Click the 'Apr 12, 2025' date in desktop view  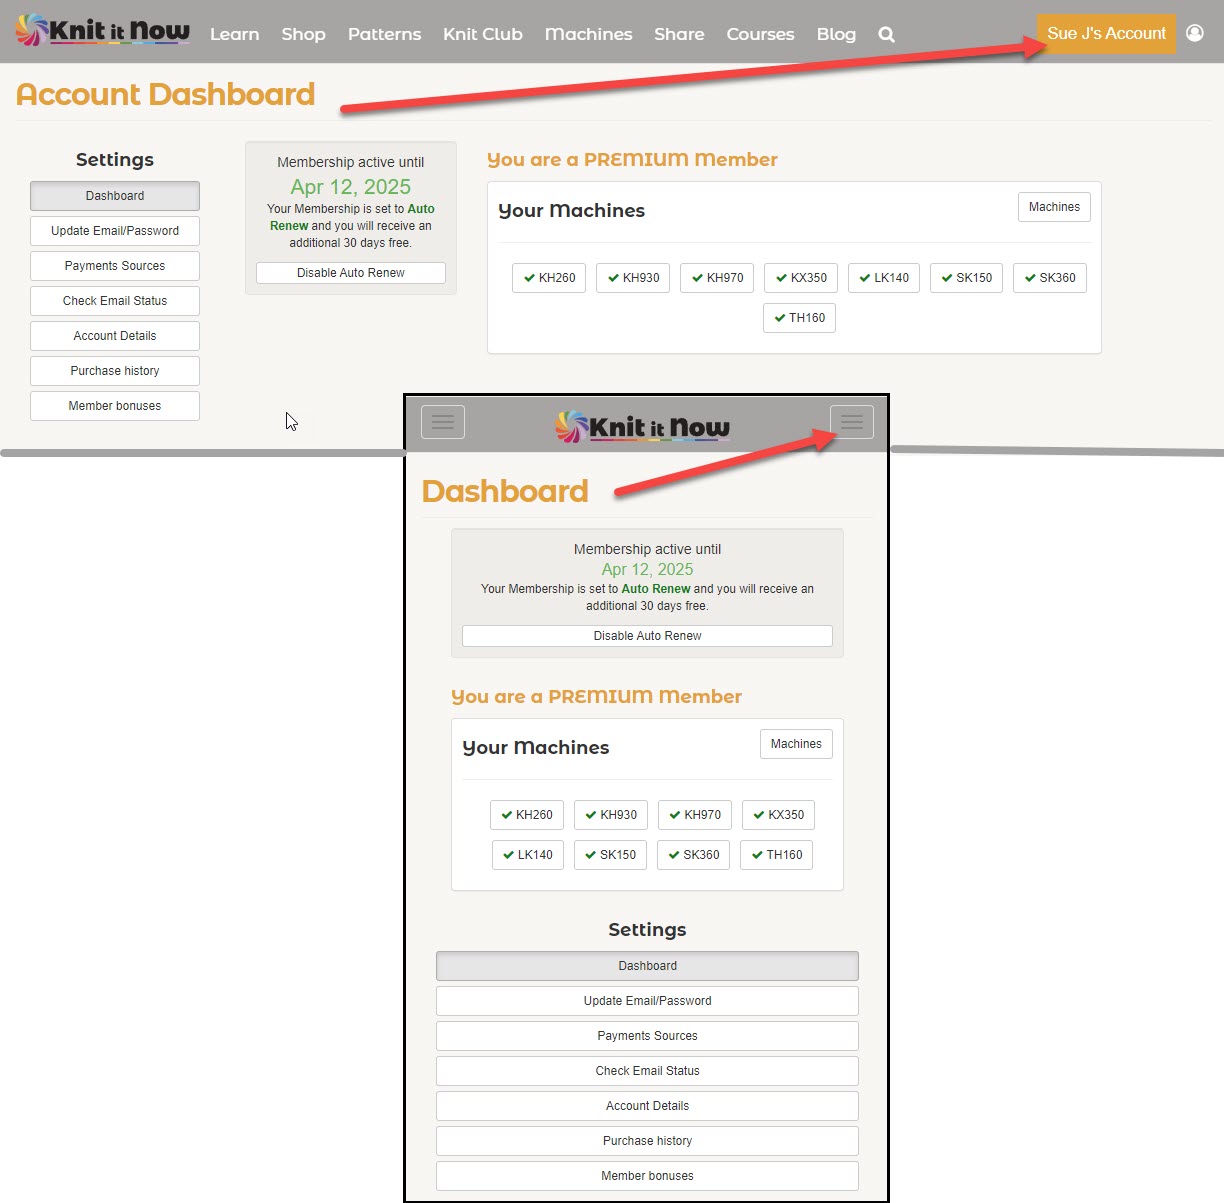point(351,187)
